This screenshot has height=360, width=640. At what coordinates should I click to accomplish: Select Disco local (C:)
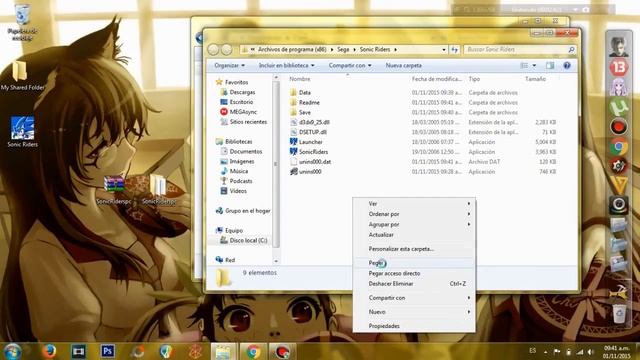coord(248,240)
